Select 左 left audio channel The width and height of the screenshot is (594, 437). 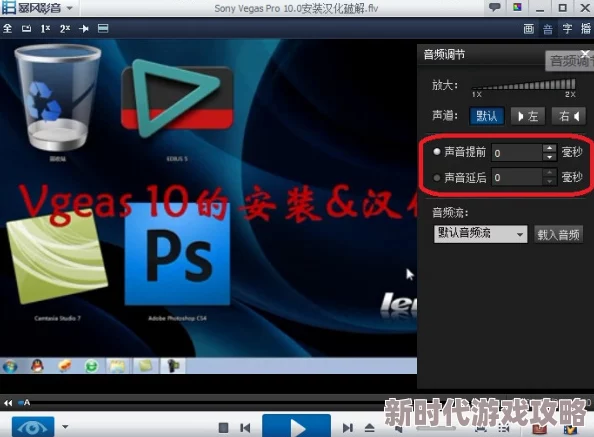[x=528, y=116]
